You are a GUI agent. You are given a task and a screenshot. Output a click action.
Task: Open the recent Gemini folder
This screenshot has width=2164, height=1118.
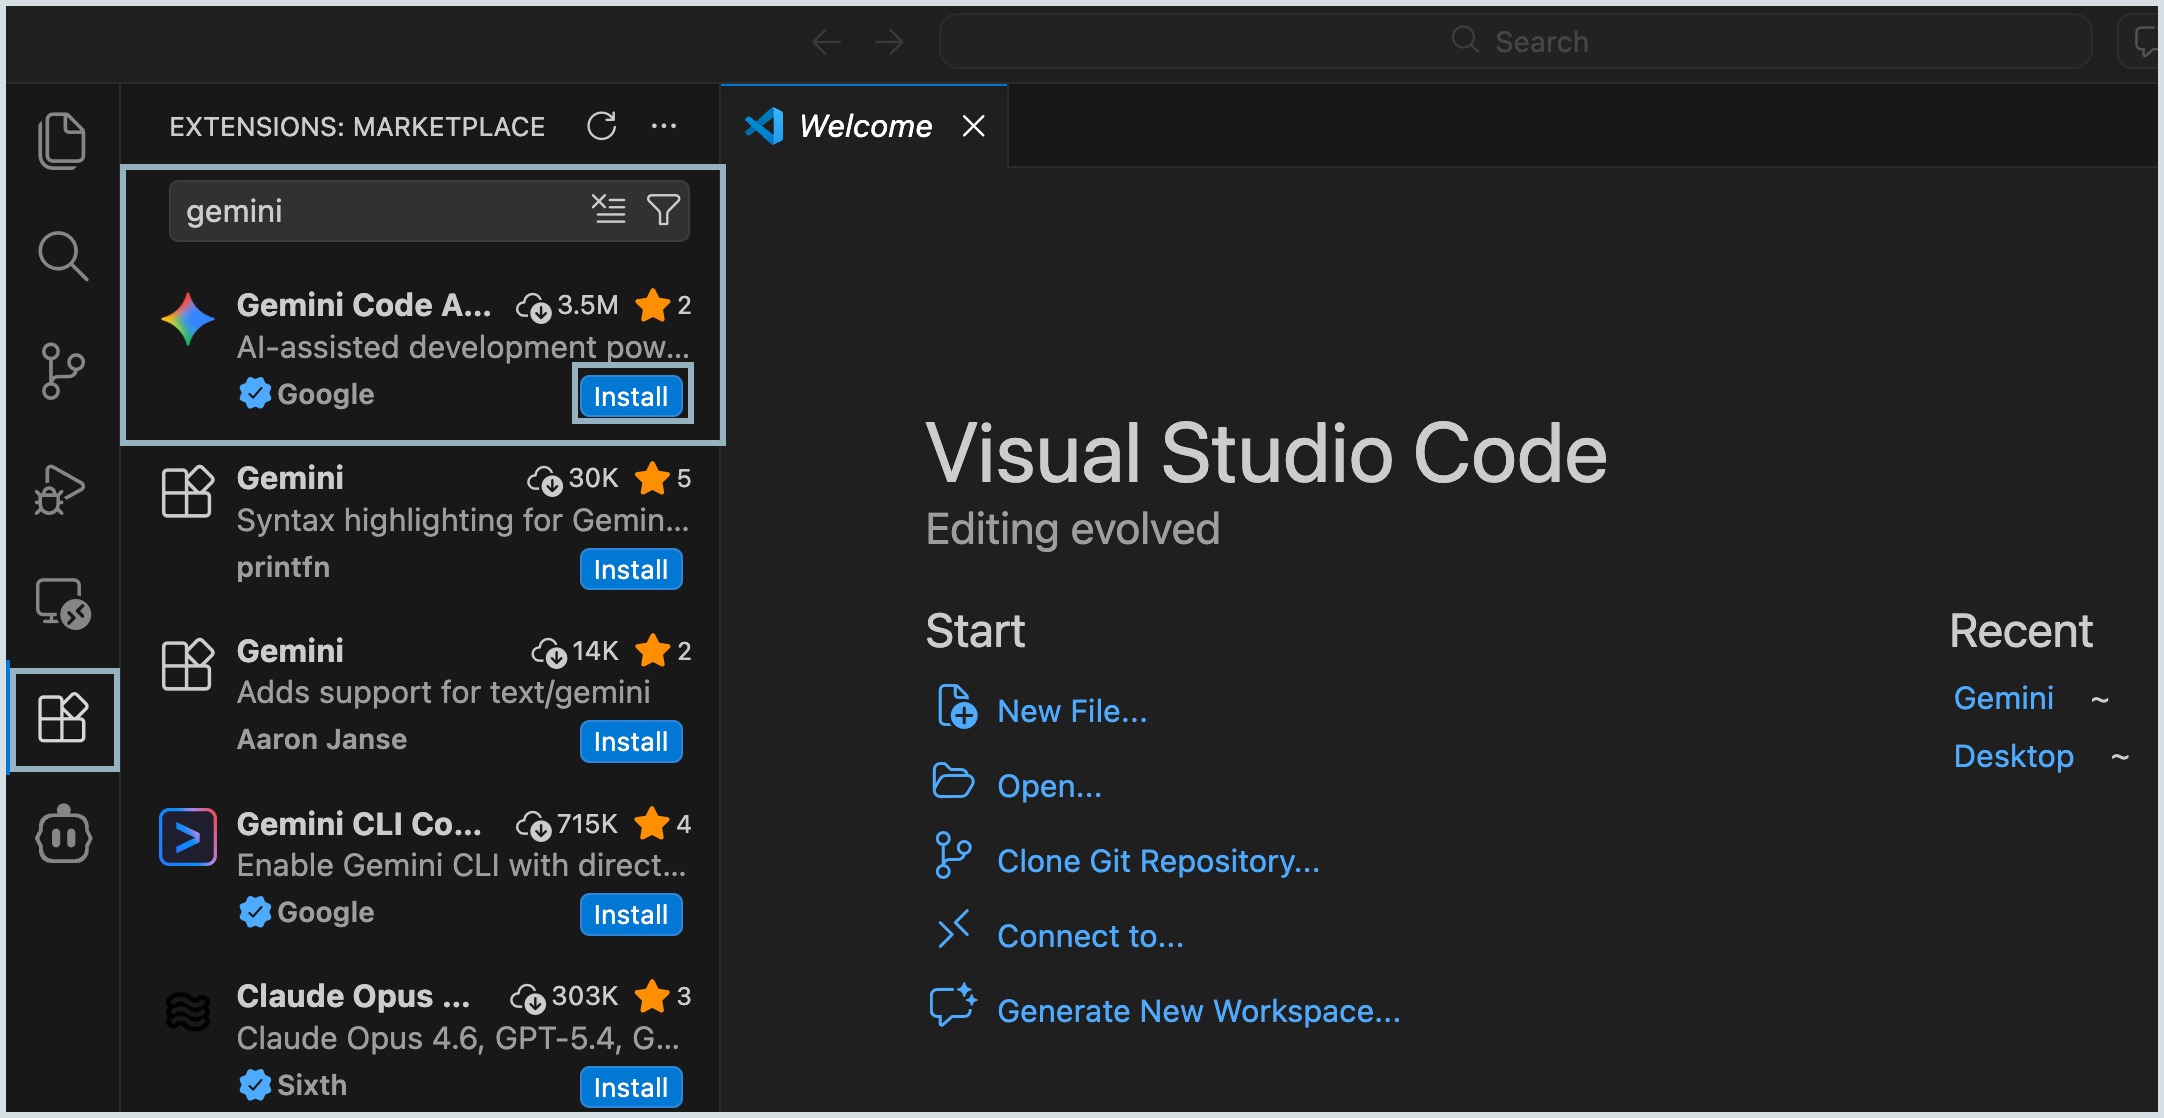[2003, 698]
